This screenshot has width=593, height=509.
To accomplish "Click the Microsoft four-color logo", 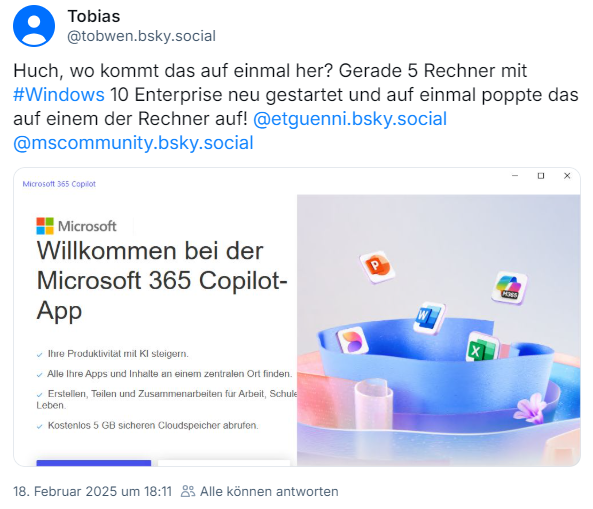I will 45,226.
